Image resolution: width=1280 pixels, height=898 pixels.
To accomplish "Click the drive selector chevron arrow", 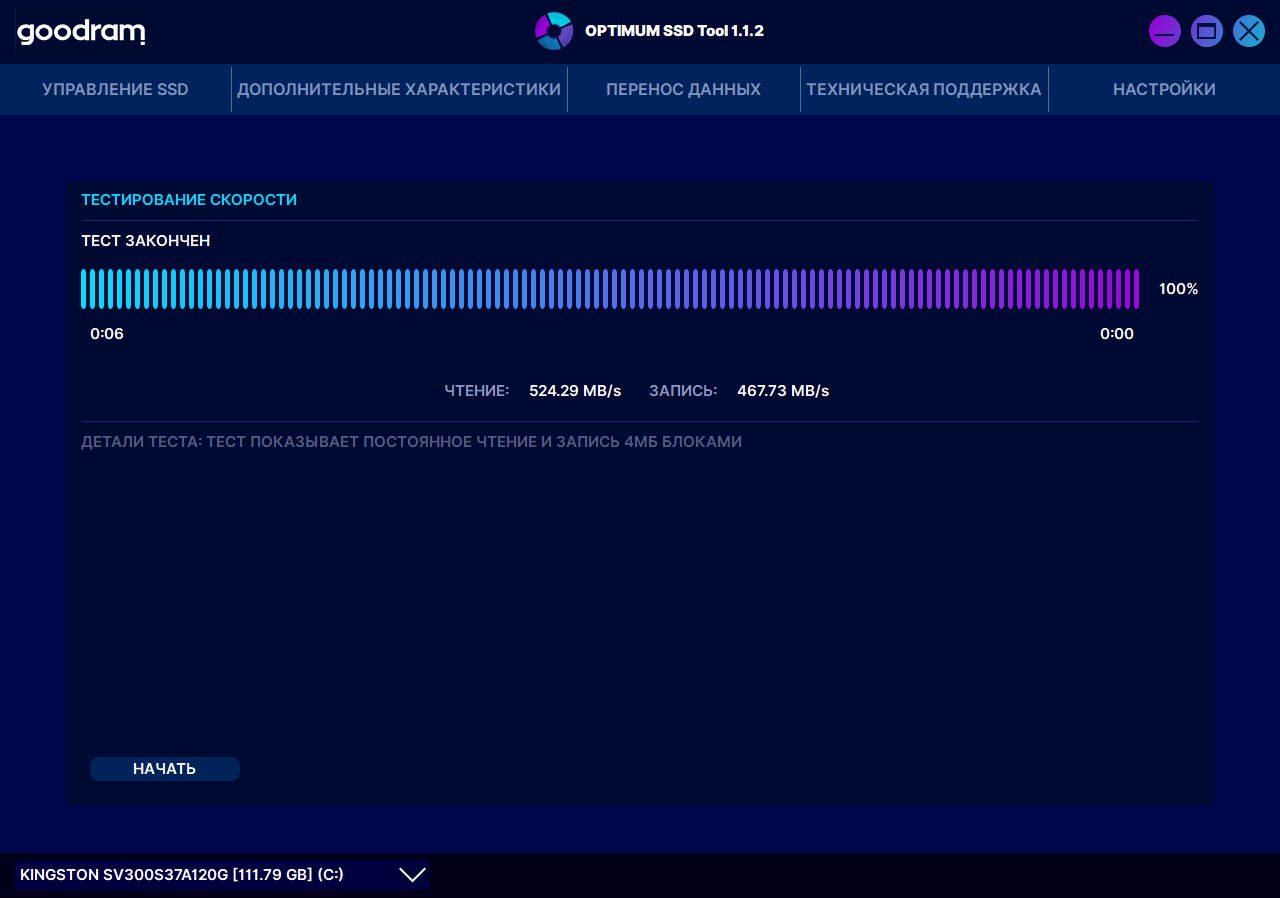I will coord(412,875).
